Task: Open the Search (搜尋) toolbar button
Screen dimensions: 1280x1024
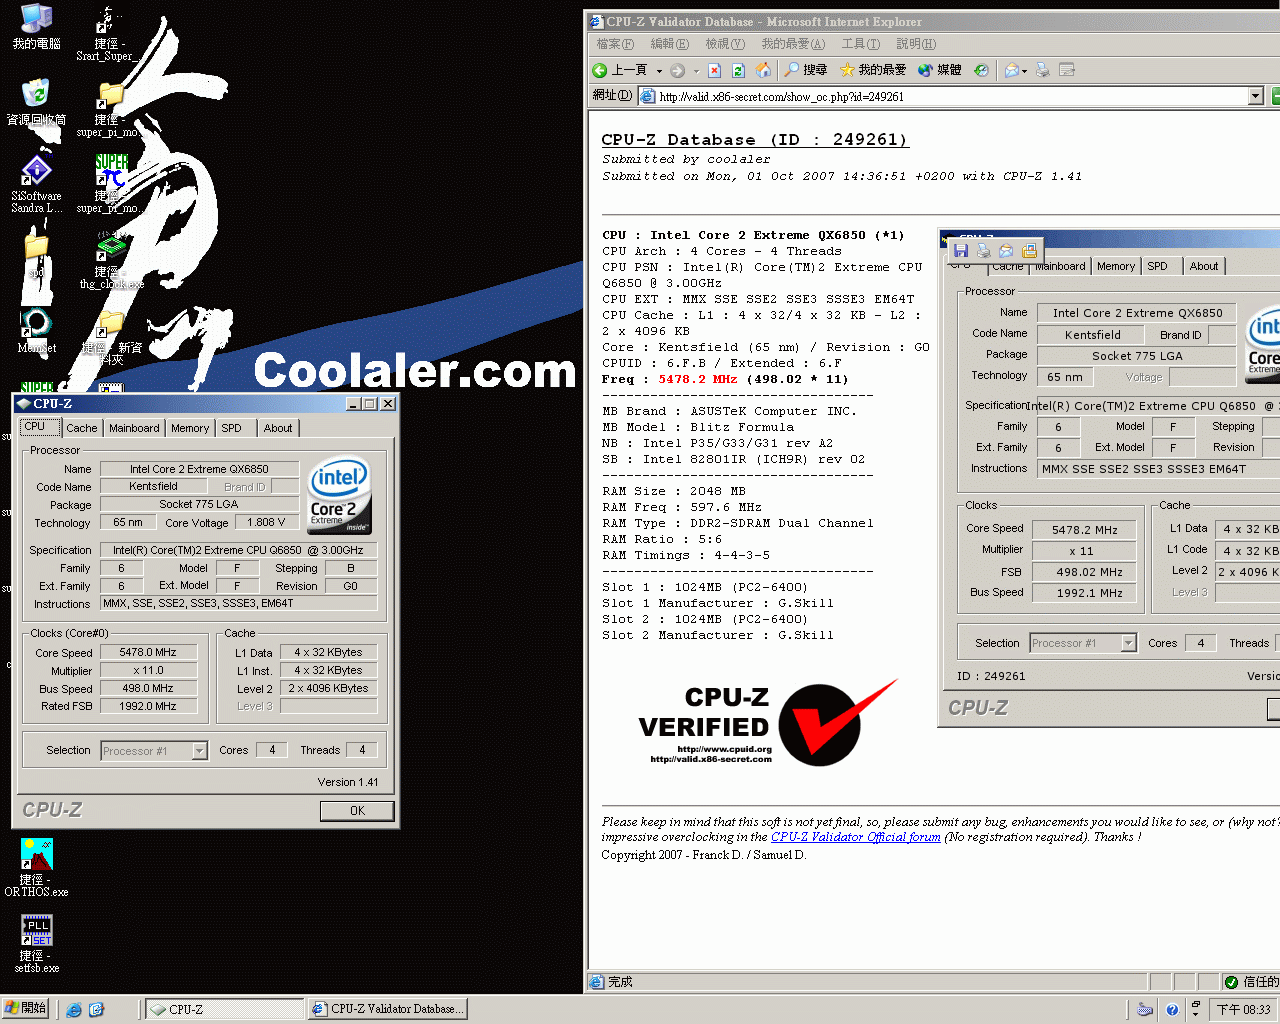Action: (x=806, y=70)
